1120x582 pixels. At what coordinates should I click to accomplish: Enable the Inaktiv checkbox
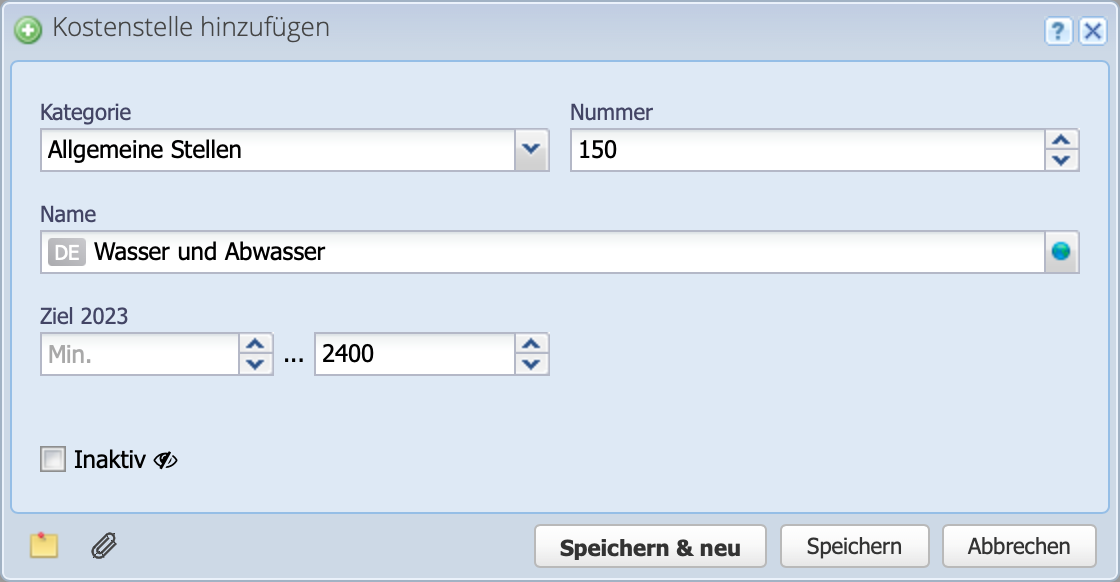point(51,460)
